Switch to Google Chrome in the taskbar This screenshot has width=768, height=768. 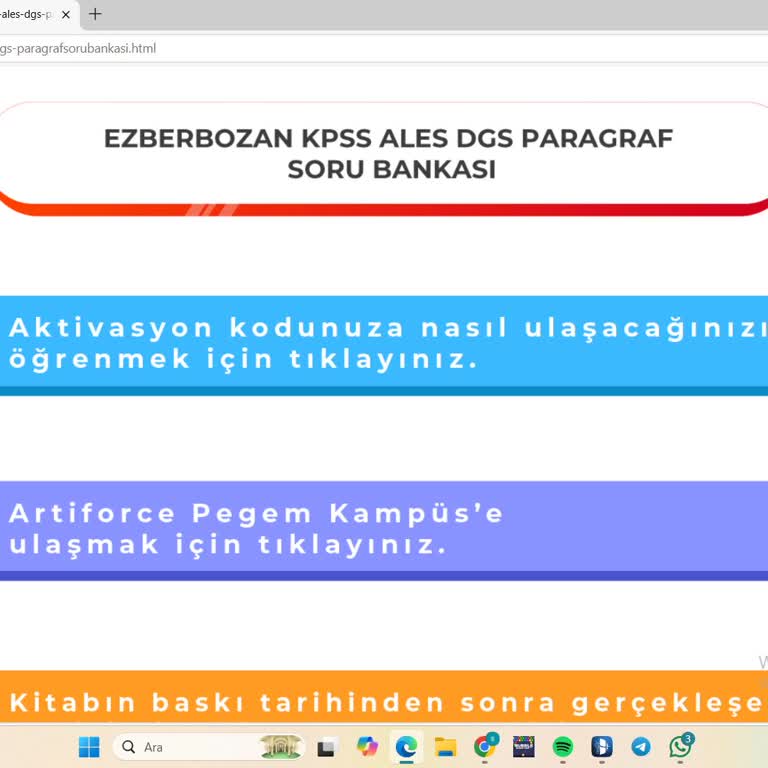click(x=484, y=747)
